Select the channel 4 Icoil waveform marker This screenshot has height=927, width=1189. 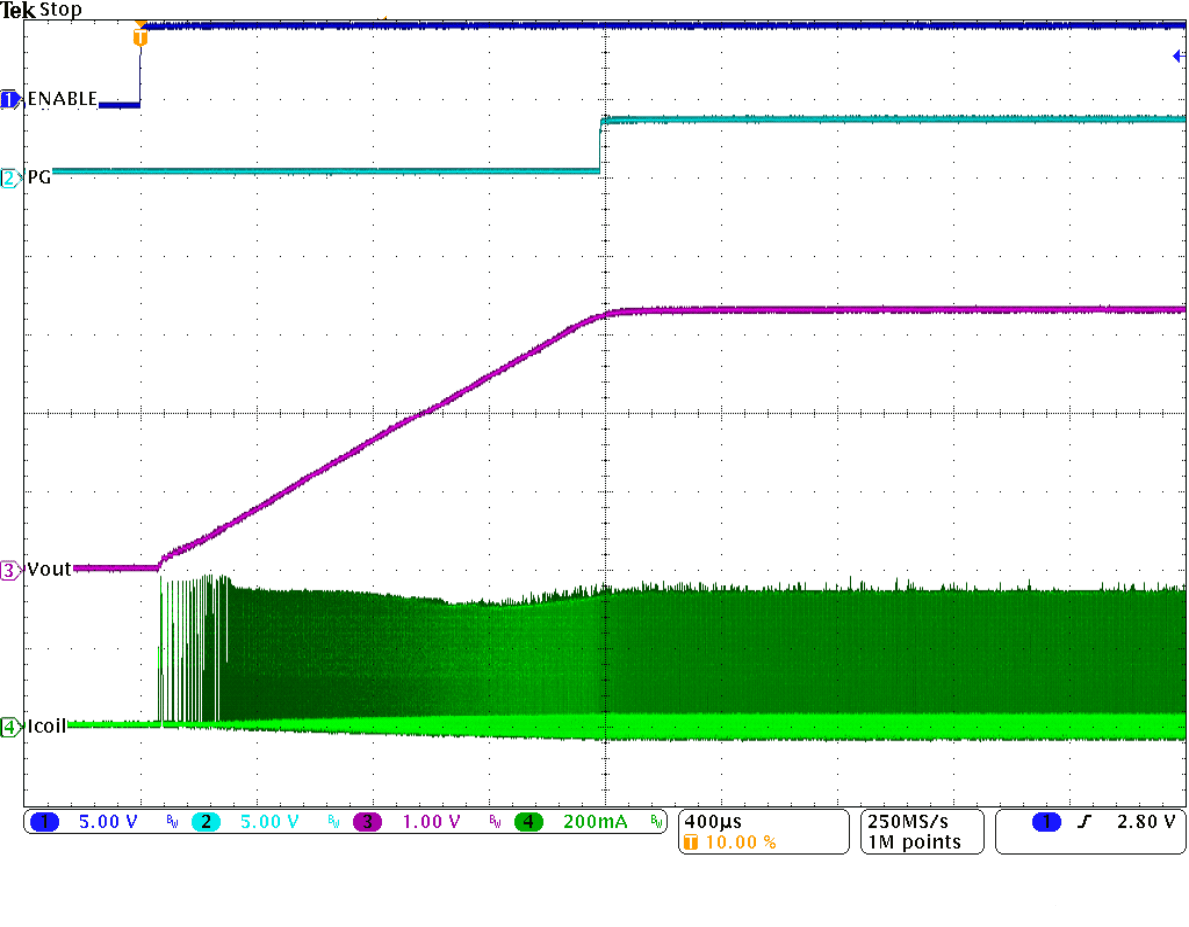click(10, 727)
